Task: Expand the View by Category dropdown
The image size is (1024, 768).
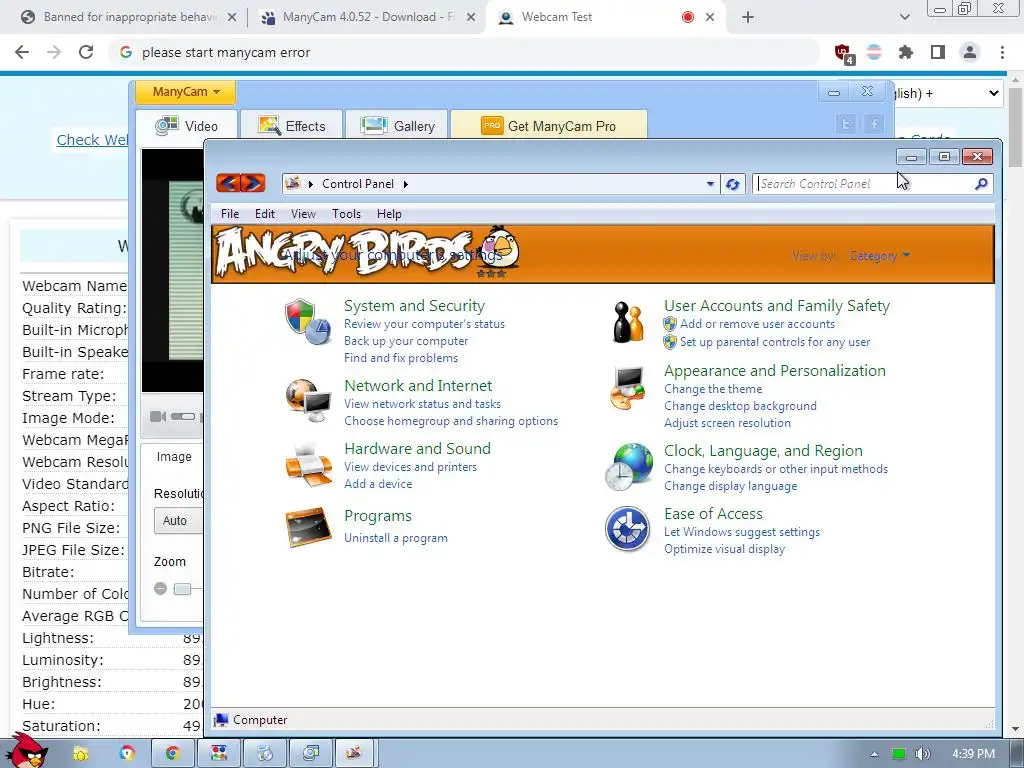Action: tap(880, 256)
